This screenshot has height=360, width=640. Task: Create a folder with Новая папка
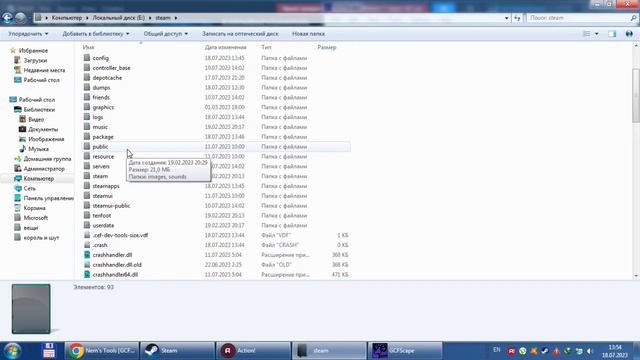308,34
